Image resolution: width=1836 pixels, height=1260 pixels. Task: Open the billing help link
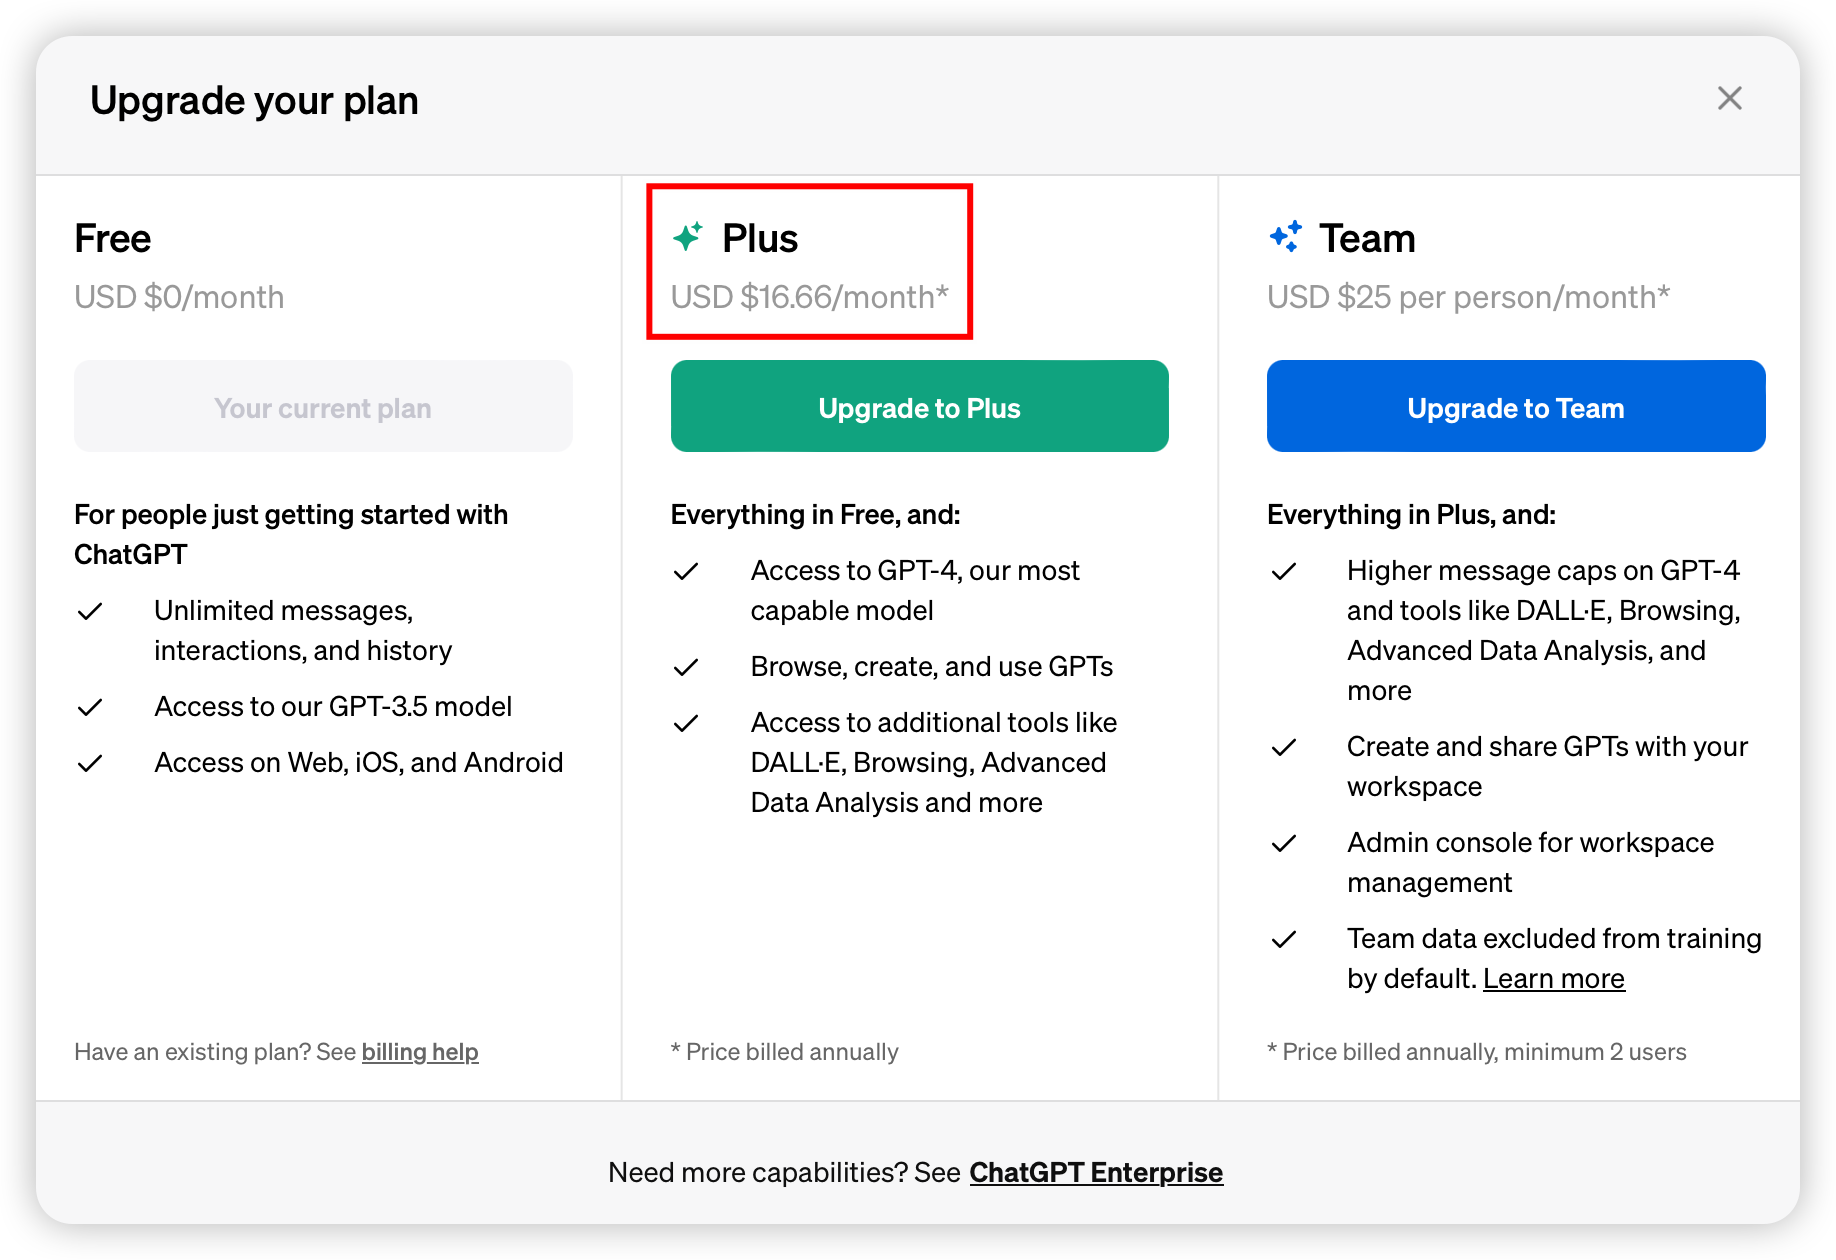coord(420,1052)
